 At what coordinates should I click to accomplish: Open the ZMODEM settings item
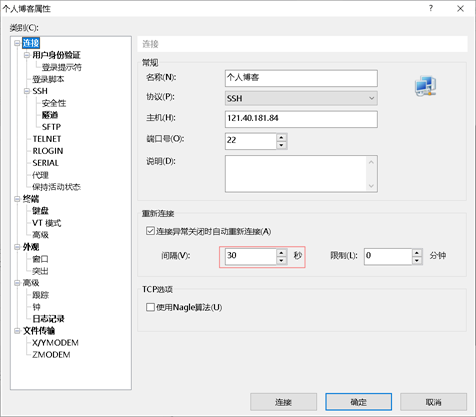[x=51, y=355]
